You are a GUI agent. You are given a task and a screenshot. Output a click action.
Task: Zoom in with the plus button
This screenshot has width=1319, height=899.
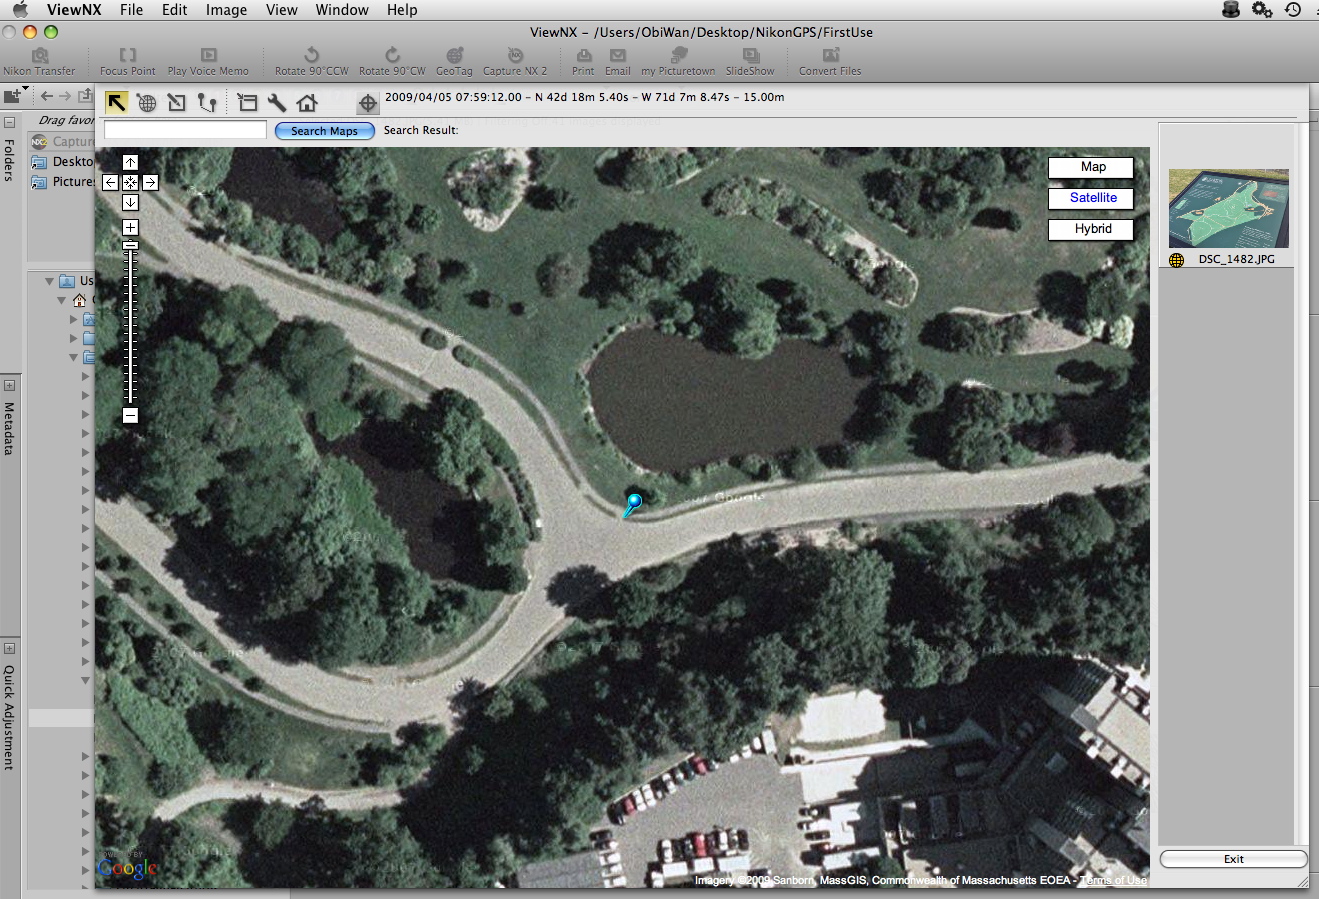tap(130, 227)
